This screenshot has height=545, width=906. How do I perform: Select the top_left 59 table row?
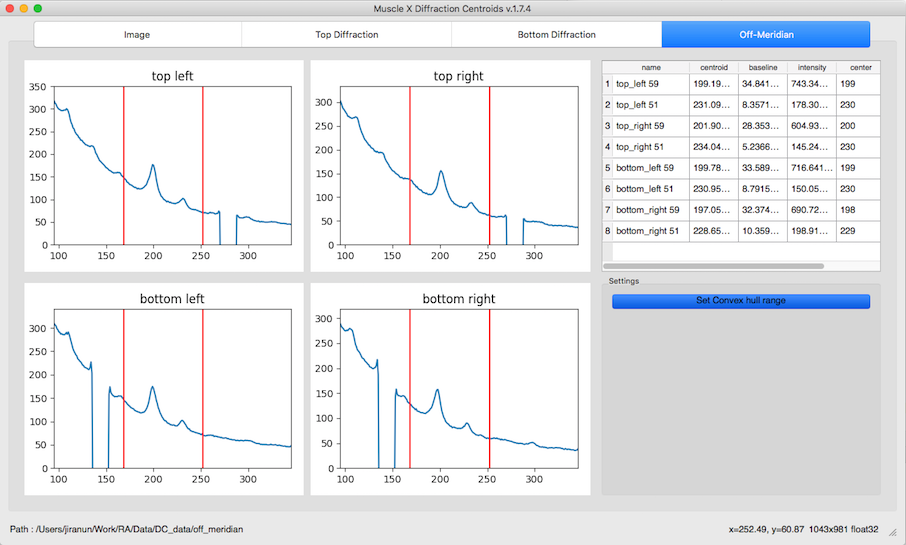(x=741, y=84)
